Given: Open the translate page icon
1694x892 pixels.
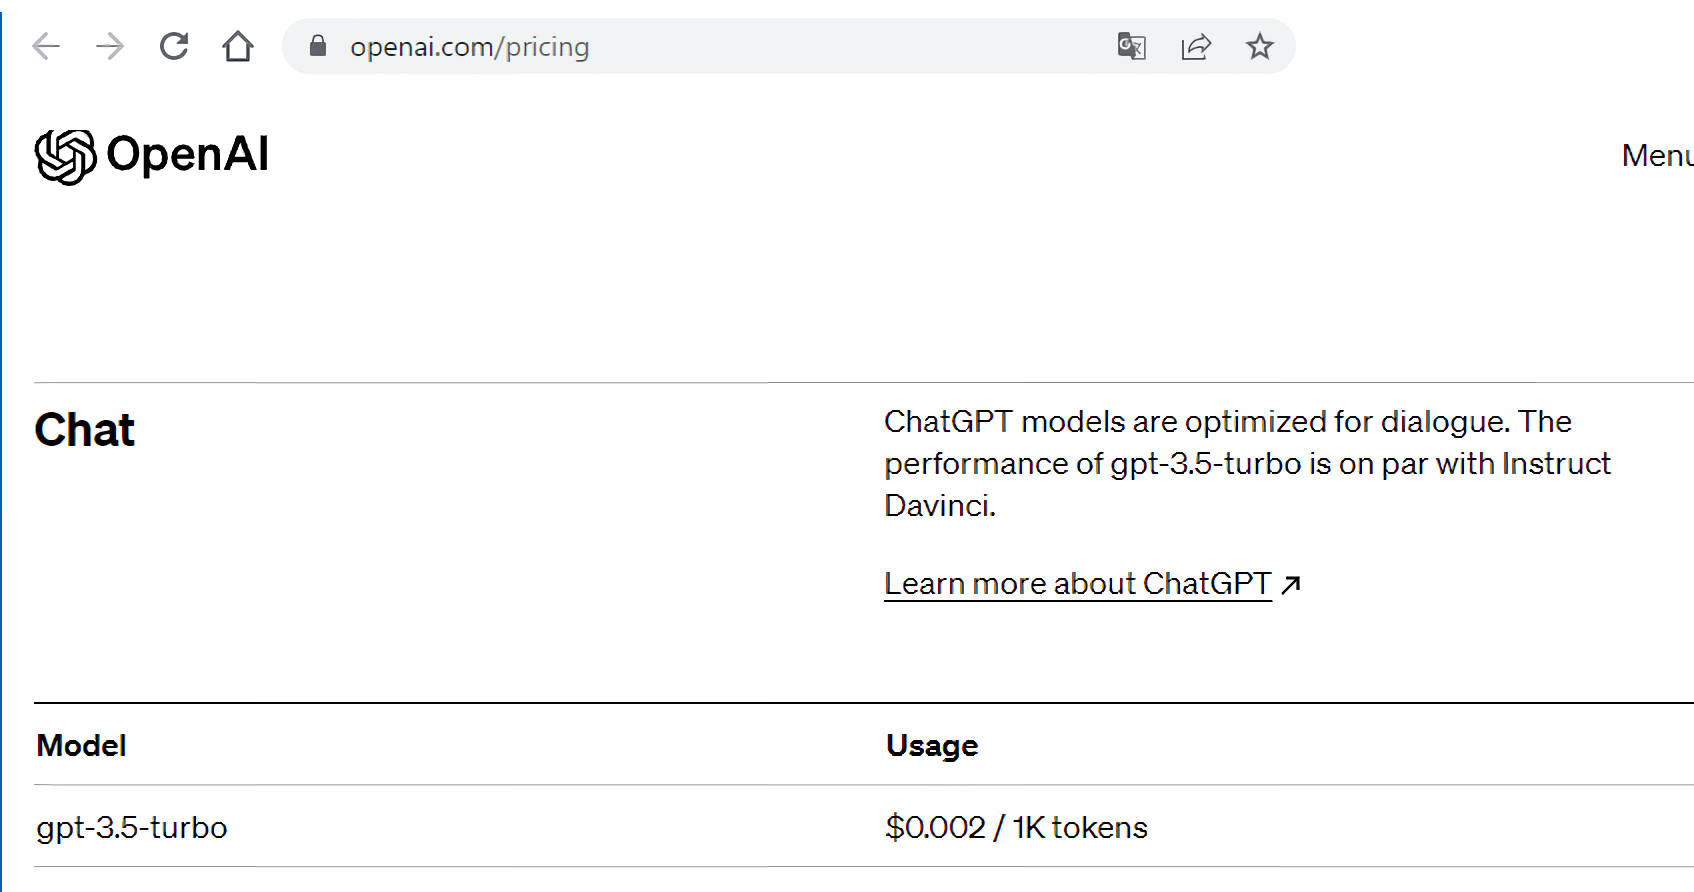Looking at the screenshot, I should pyautogui.click(x=1131, y=46).
